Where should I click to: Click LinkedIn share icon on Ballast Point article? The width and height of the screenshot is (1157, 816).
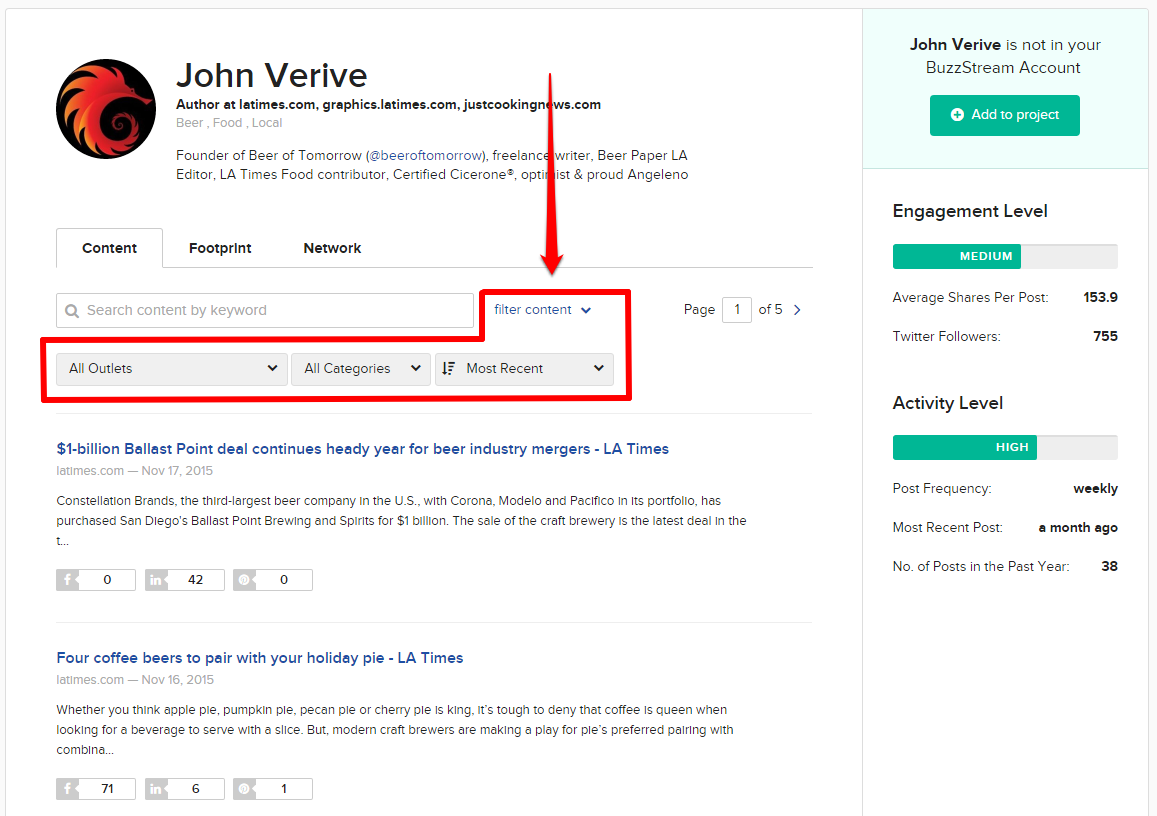point(155,579)
